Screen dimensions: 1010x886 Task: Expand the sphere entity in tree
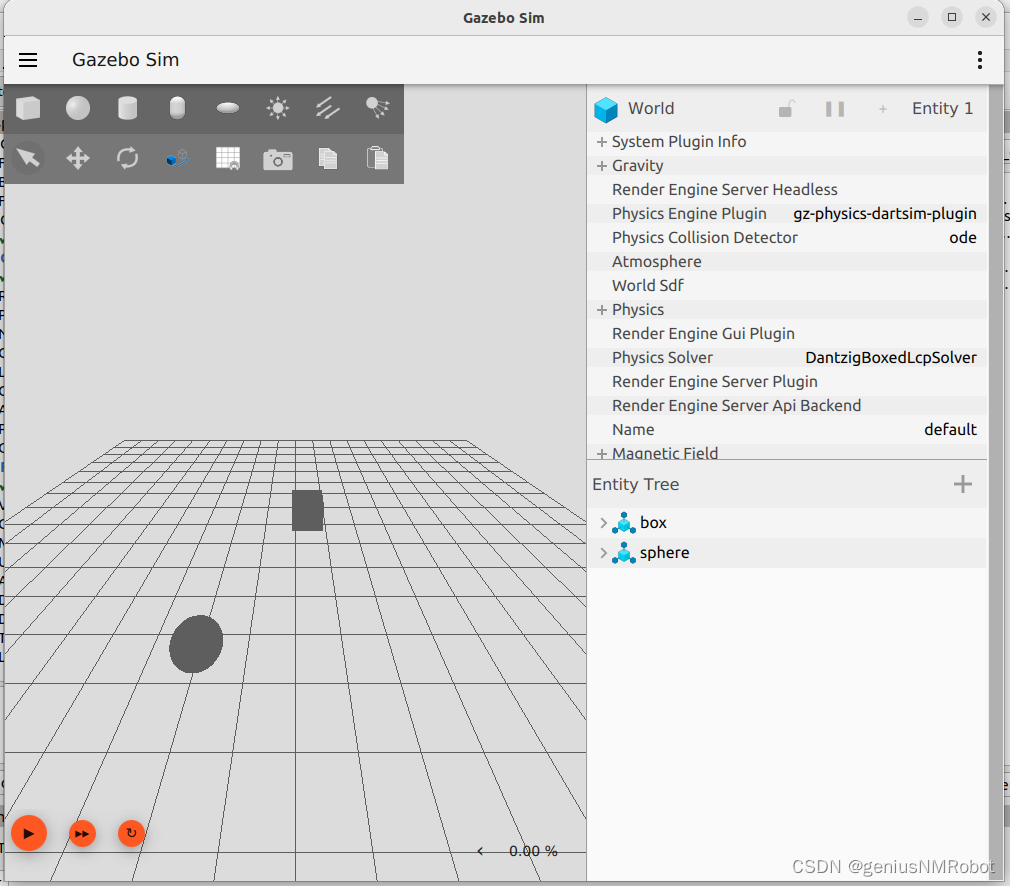(604, 553)
